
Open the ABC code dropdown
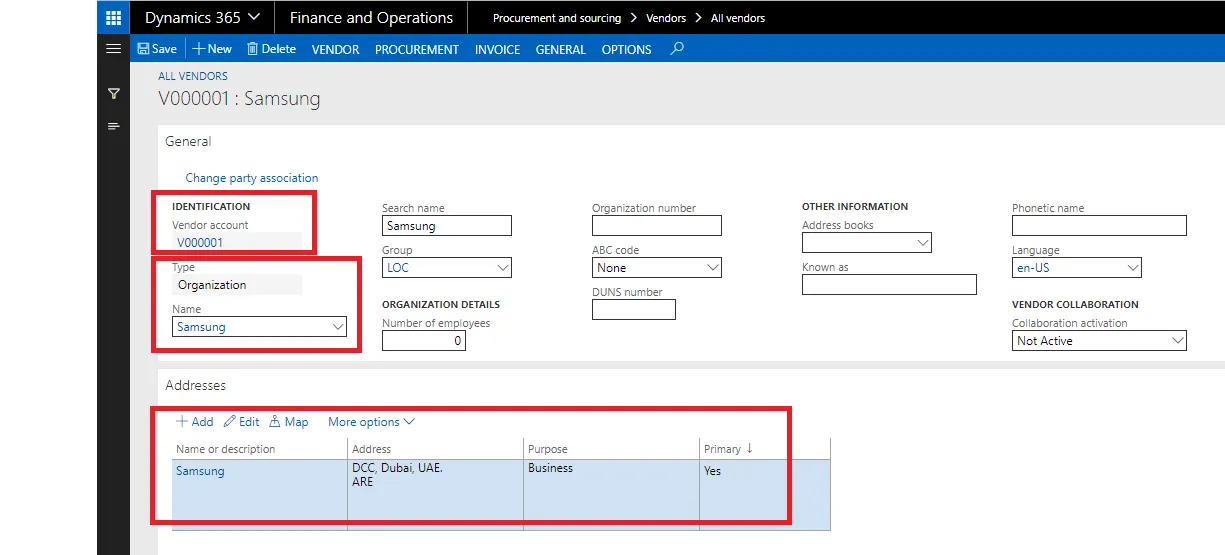coord(712,268)
